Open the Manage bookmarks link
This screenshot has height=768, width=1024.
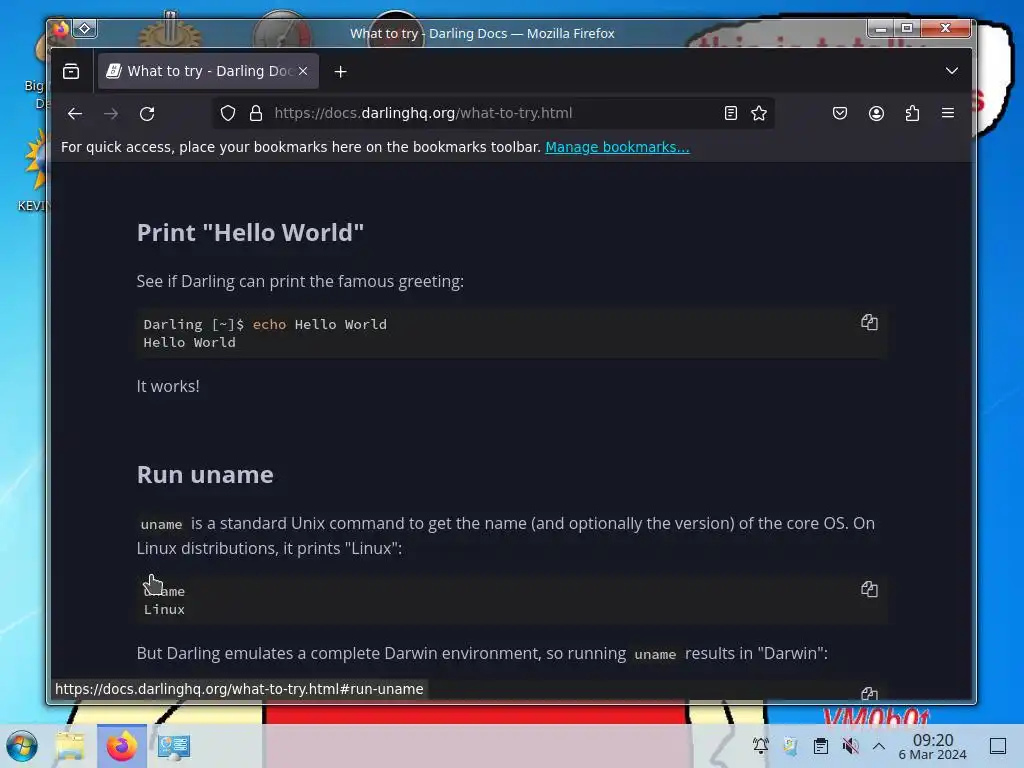[x=617, y=147]
